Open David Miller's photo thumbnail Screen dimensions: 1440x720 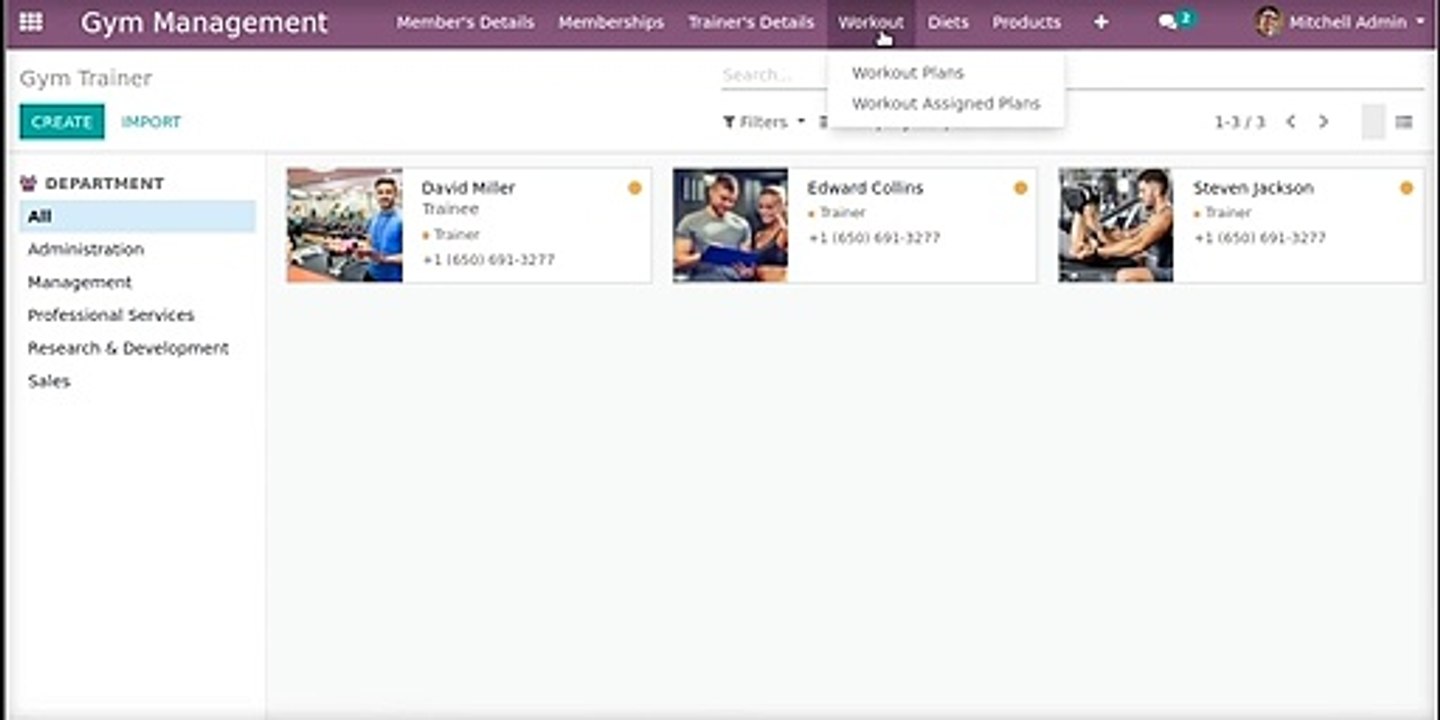click(345, 225)
